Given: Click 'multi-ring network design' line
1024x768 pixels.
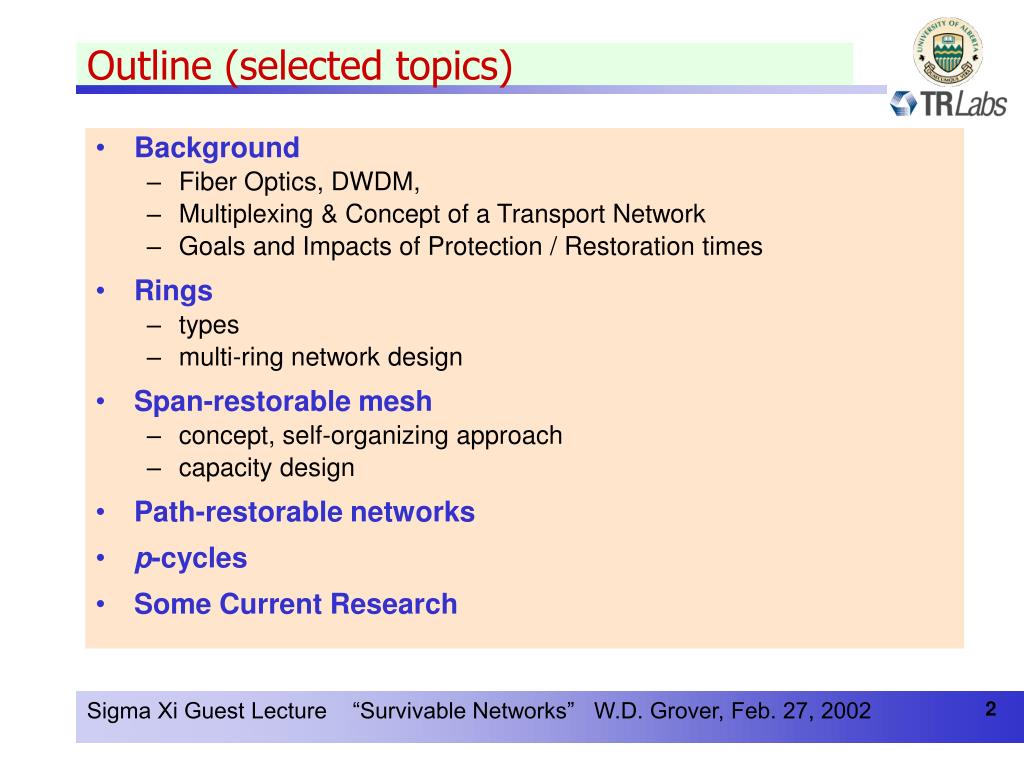Looking at the screenshot, I should tap(321, 358).
